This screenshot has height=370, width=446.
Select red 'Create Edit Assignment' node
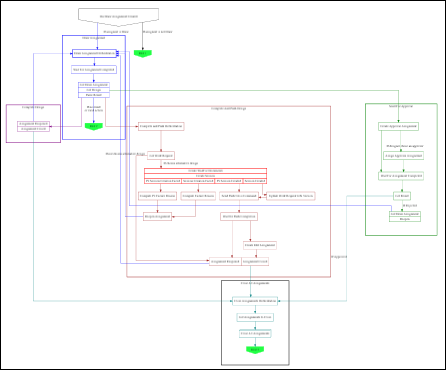coord(260,245)
